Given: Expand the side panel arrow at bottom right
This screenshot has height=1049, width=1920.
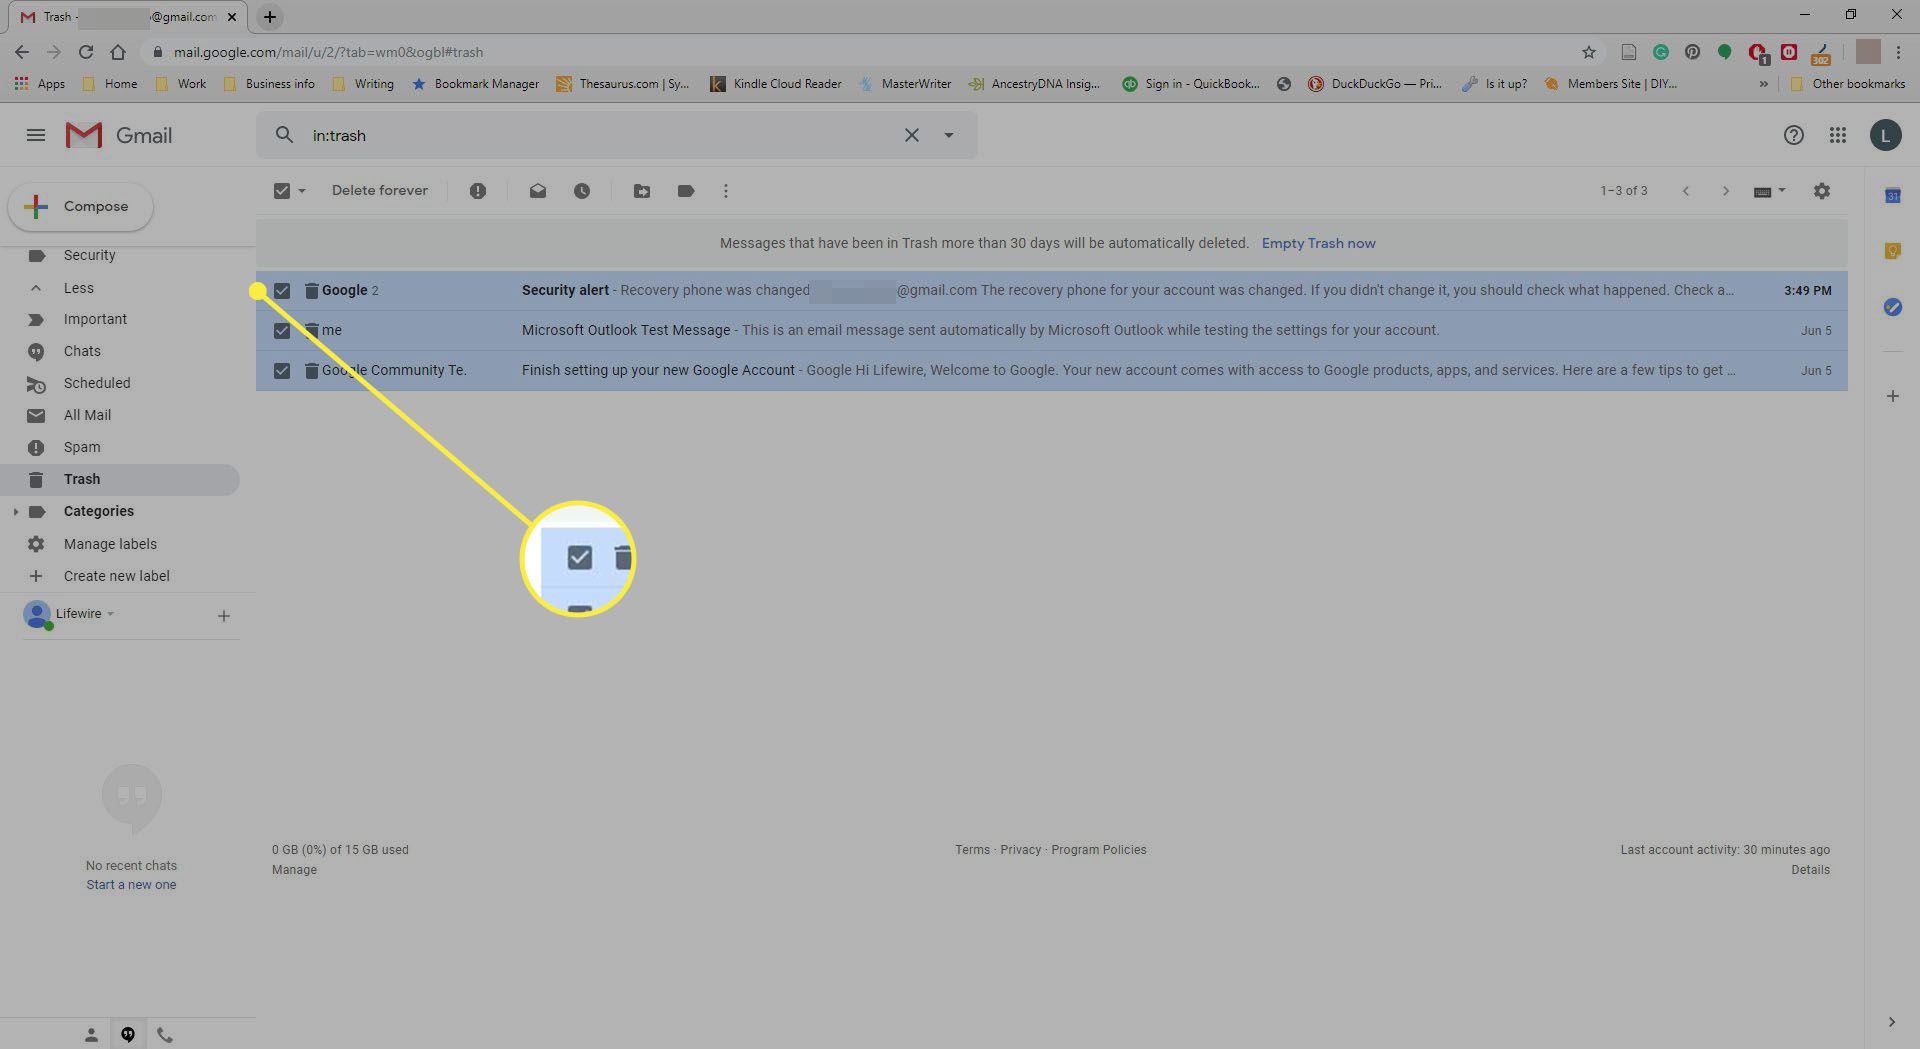Looking at the screenshot, I should click(x=1892, y=1022).
